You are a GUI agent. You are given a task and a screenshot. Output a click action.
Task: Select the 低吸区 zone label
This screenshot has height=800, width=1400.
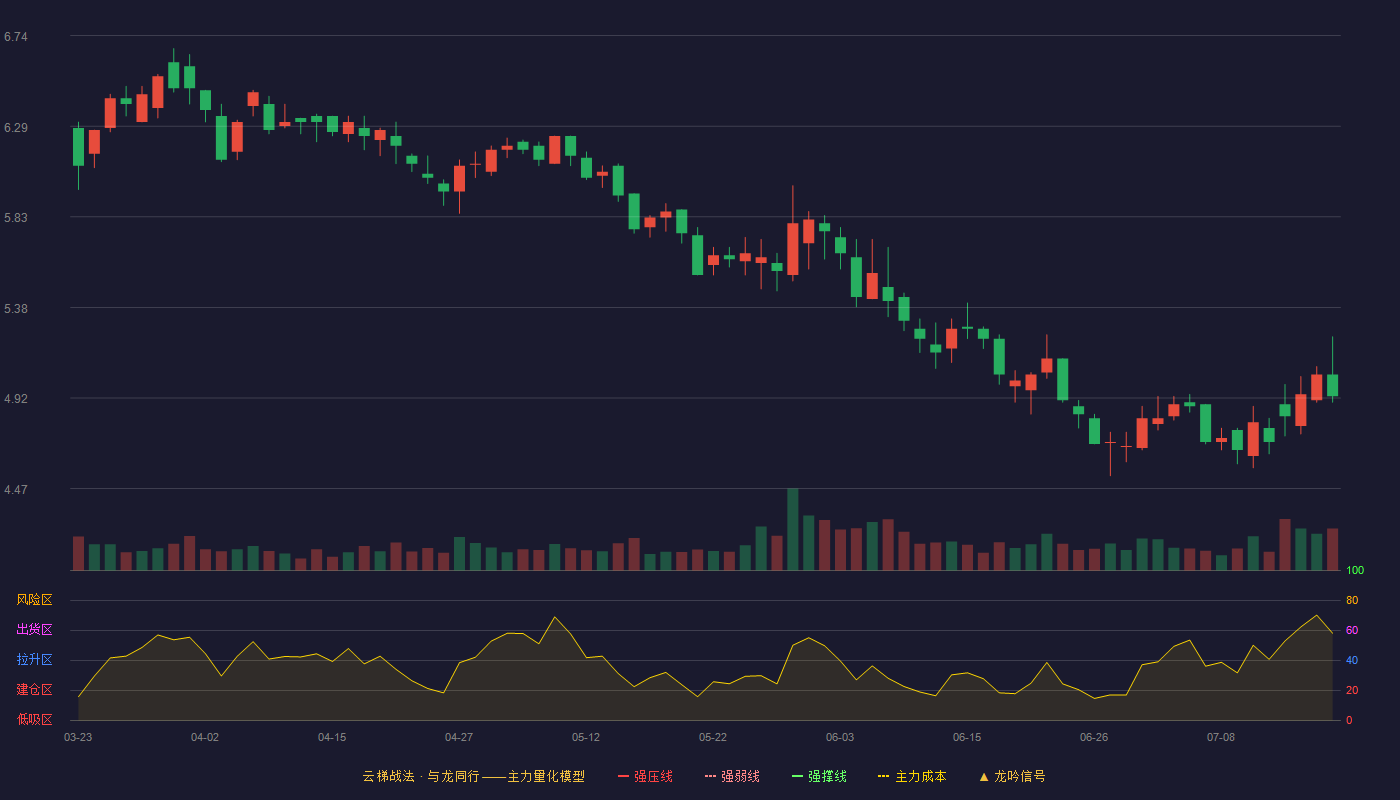34,719
